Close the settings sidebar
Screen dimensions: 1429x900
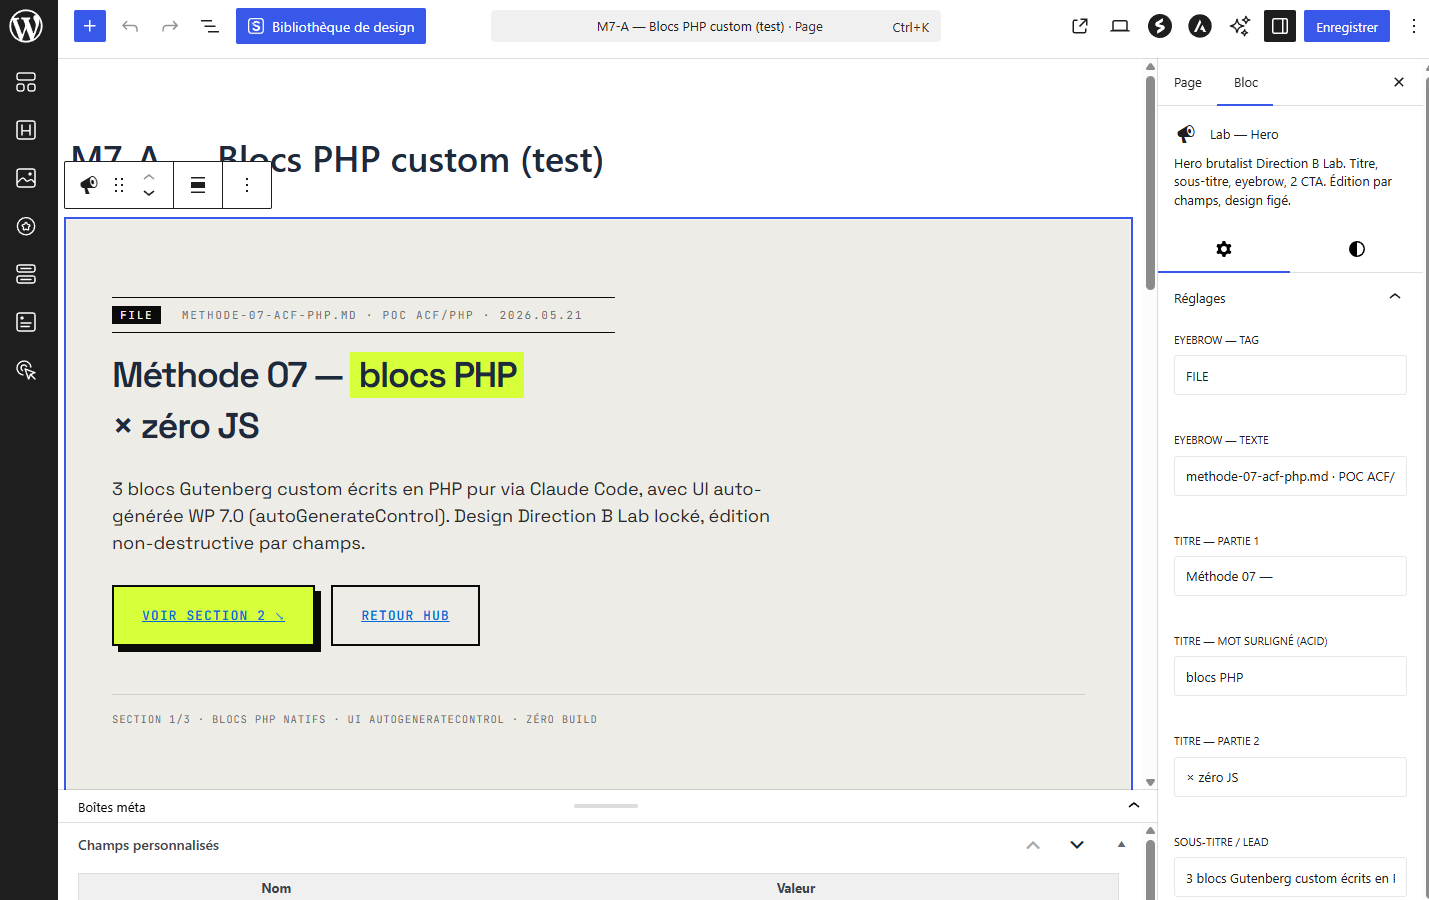[x=1399, y=82]
